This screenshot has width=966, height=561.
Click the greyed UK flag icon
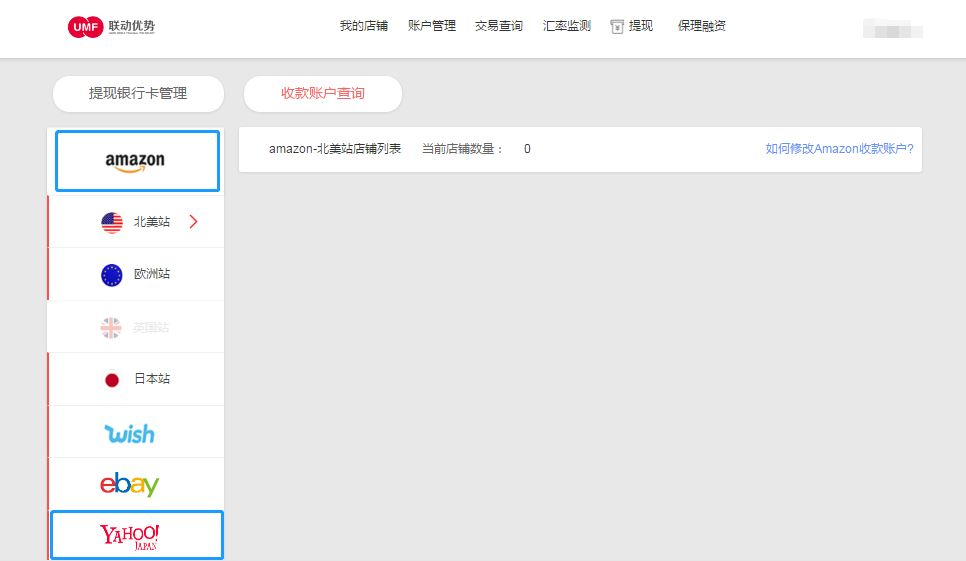[x=111, y=328]
